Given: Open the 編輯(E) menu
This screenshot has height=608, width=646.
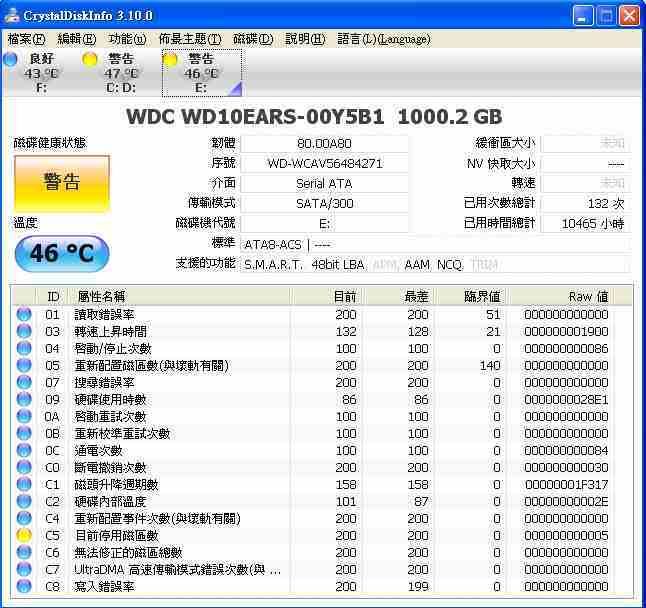Looking at the screenshot, I should 77,39.
